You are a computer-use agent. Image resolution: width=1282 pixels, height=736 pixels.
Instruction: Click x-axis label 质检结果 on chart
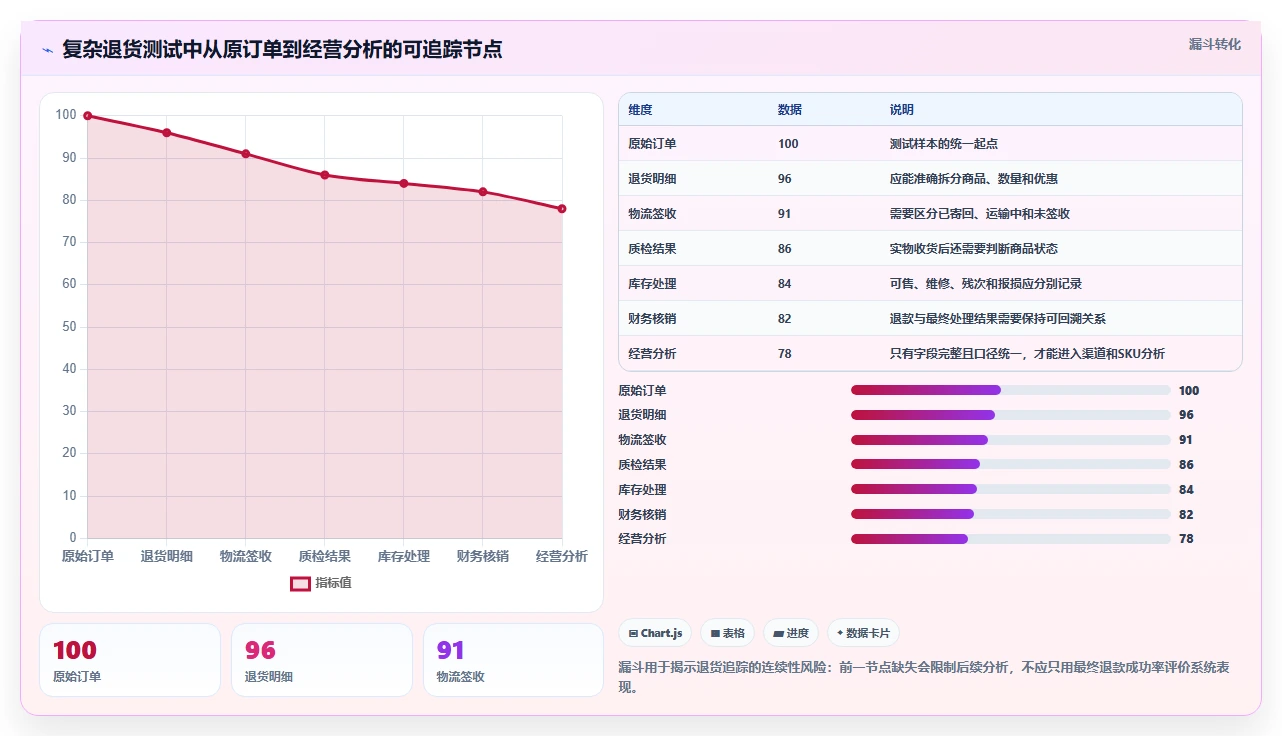325,556
